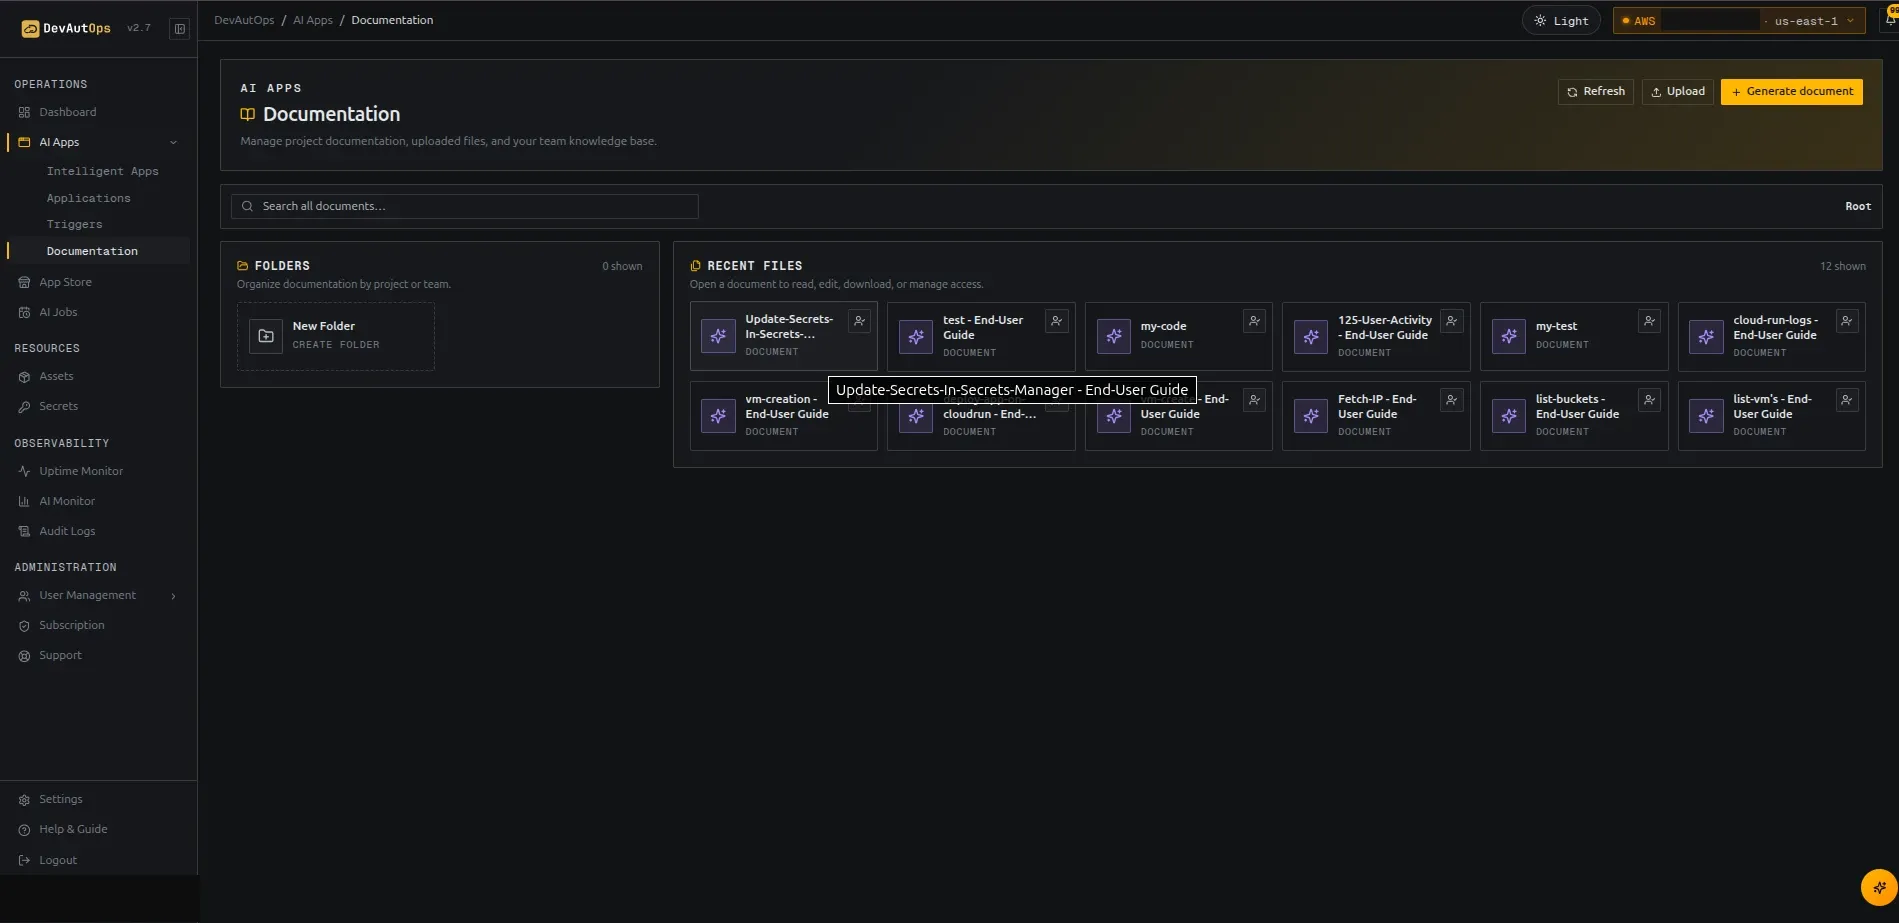Image resolution: width=1899 pixels, height=923 pixels.
Task: Click manage access icon on list-buckets card
Action: (1649, 400)
